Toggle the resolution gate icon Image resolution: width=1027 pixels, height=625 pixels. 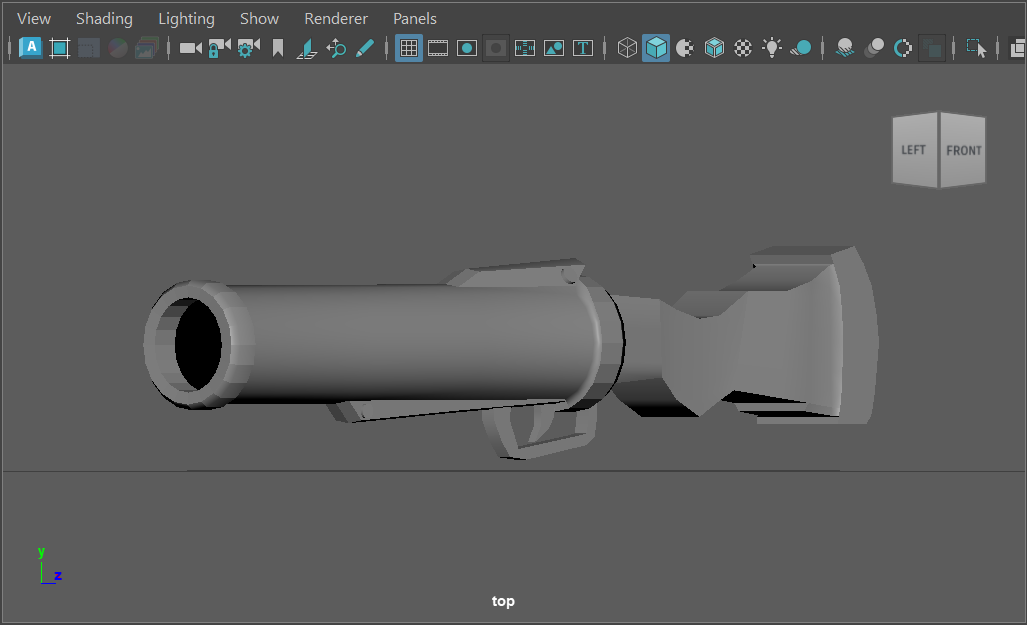pos(466,48)
